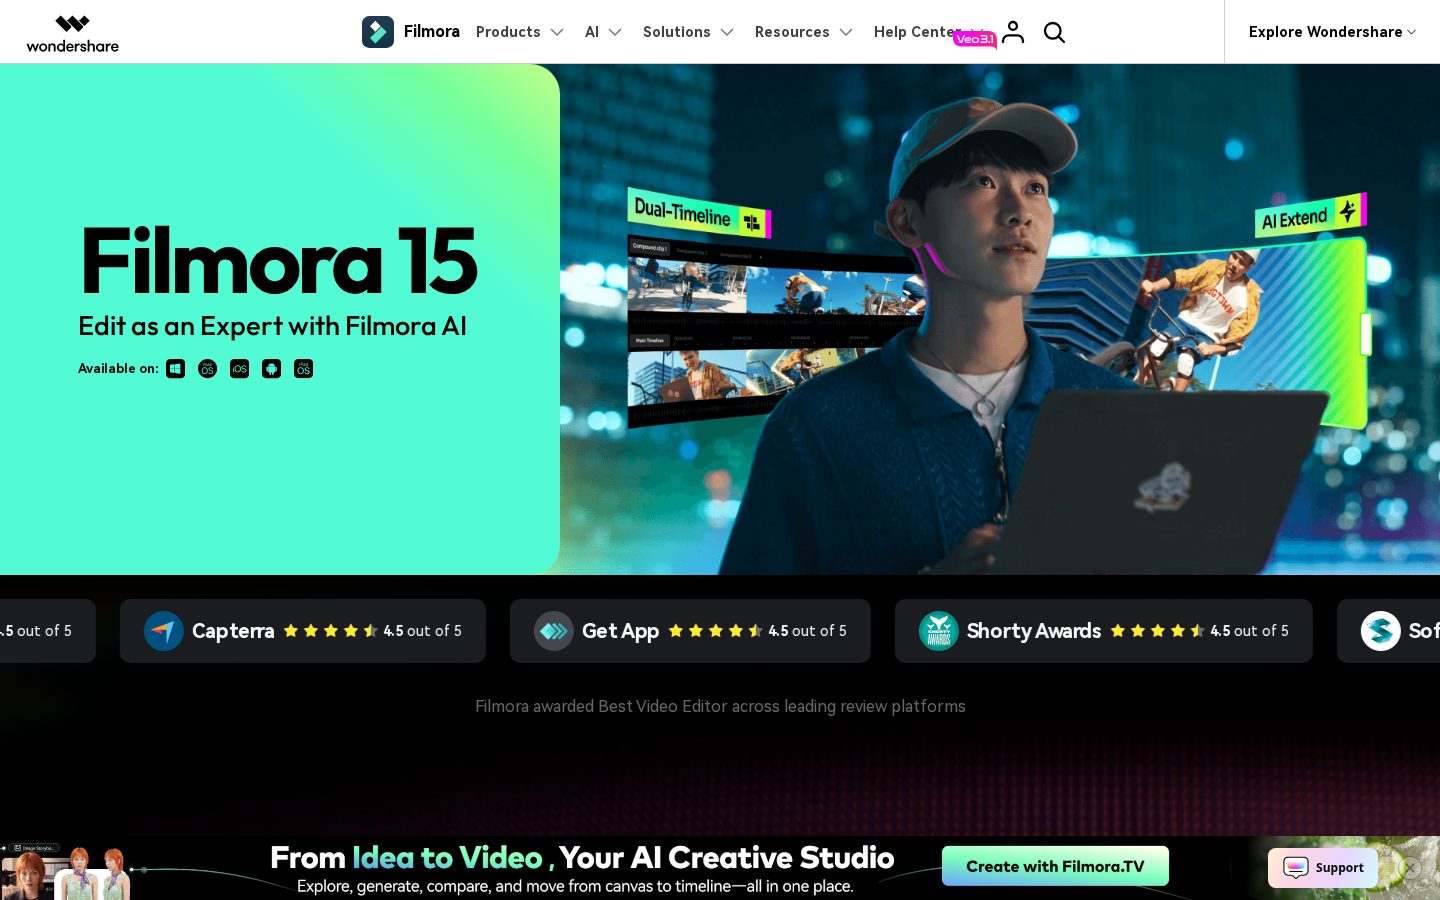Click 'Explore, generate, compare' banner subtitle

pos(575,886)
